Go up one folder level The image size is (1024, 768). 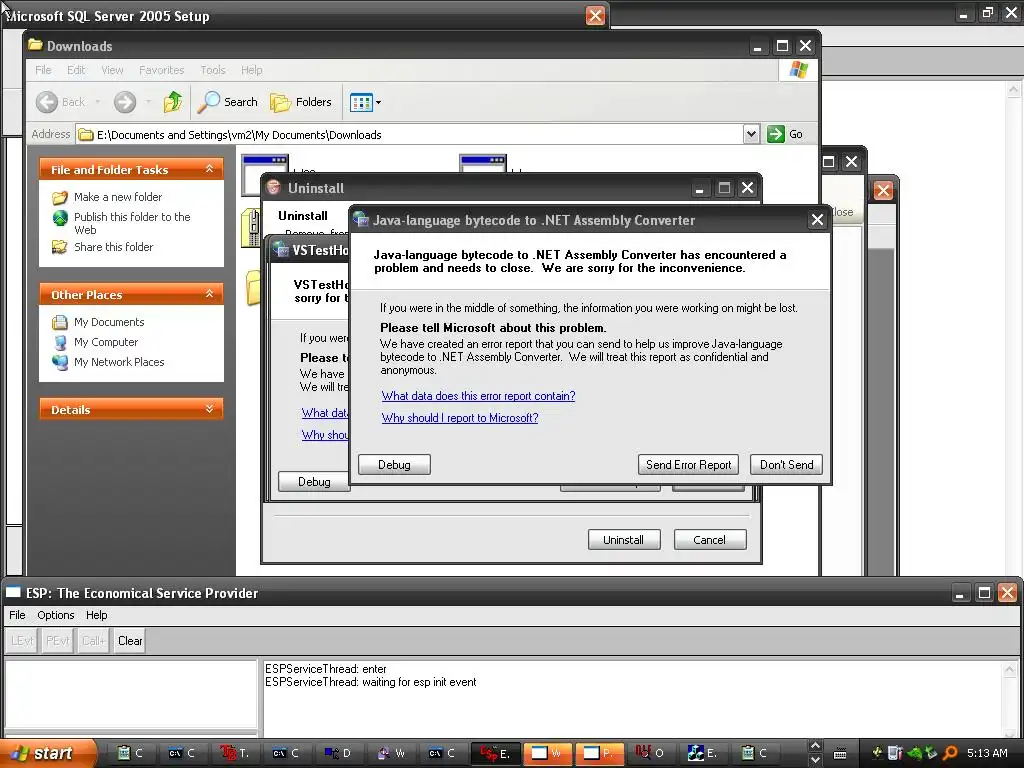click(173, 102)
